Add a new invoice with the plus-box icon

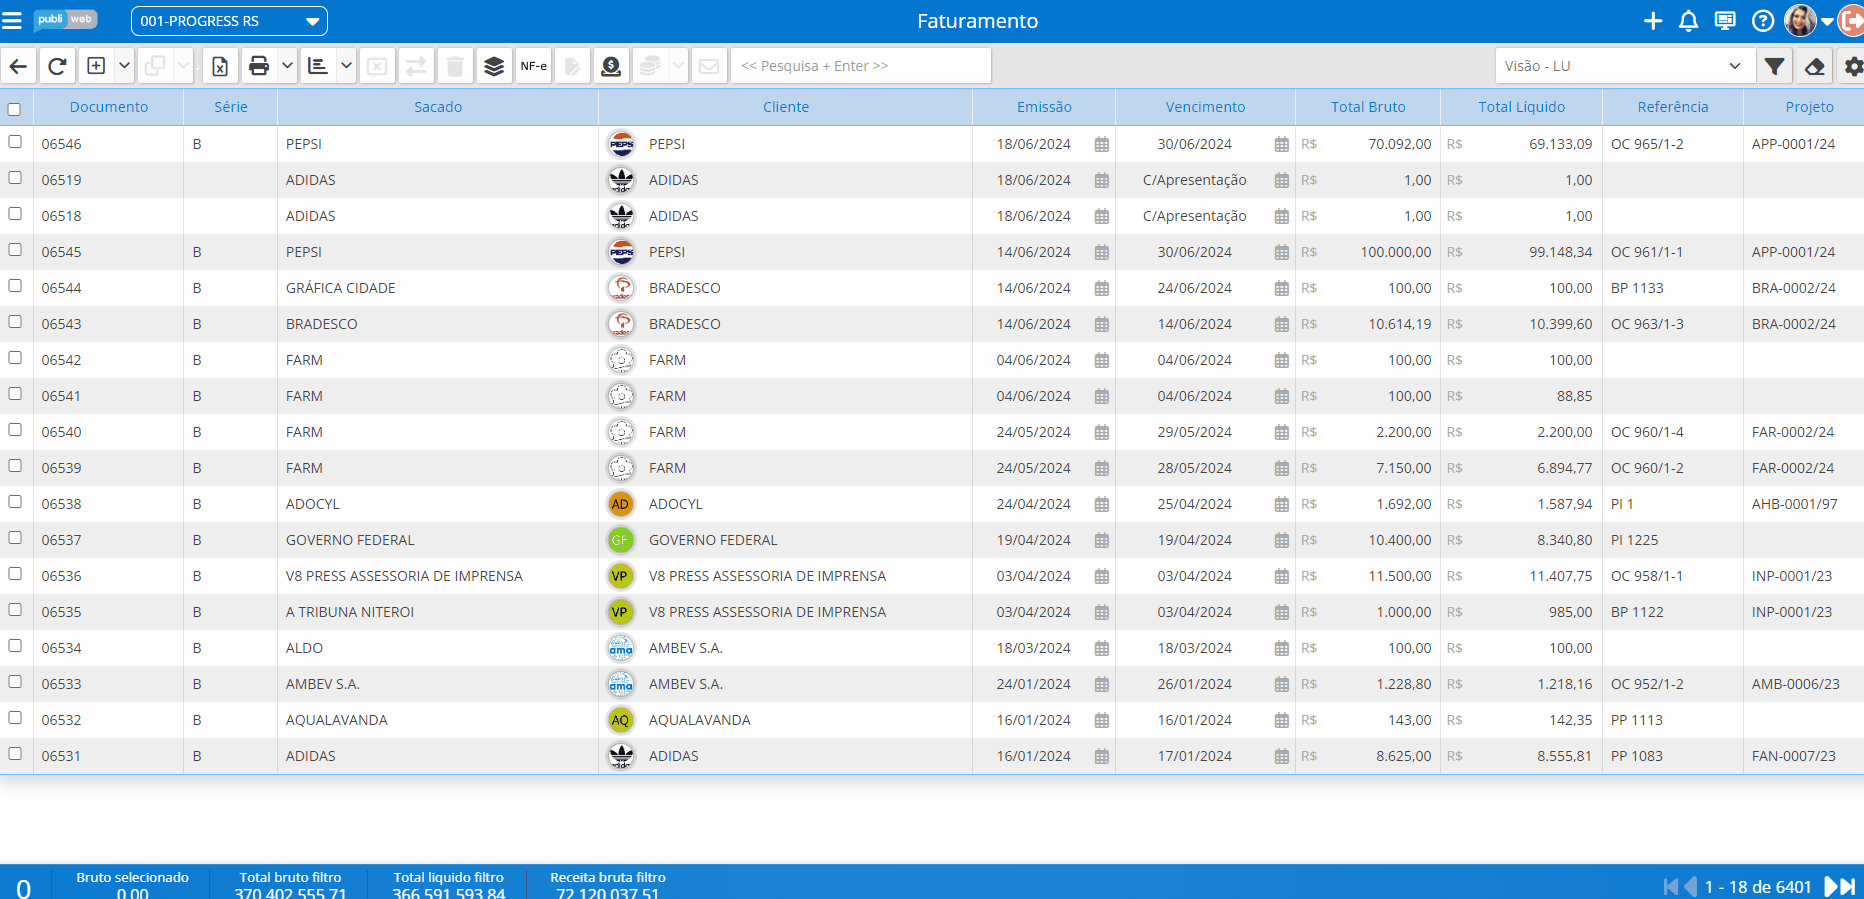(96, 66)
